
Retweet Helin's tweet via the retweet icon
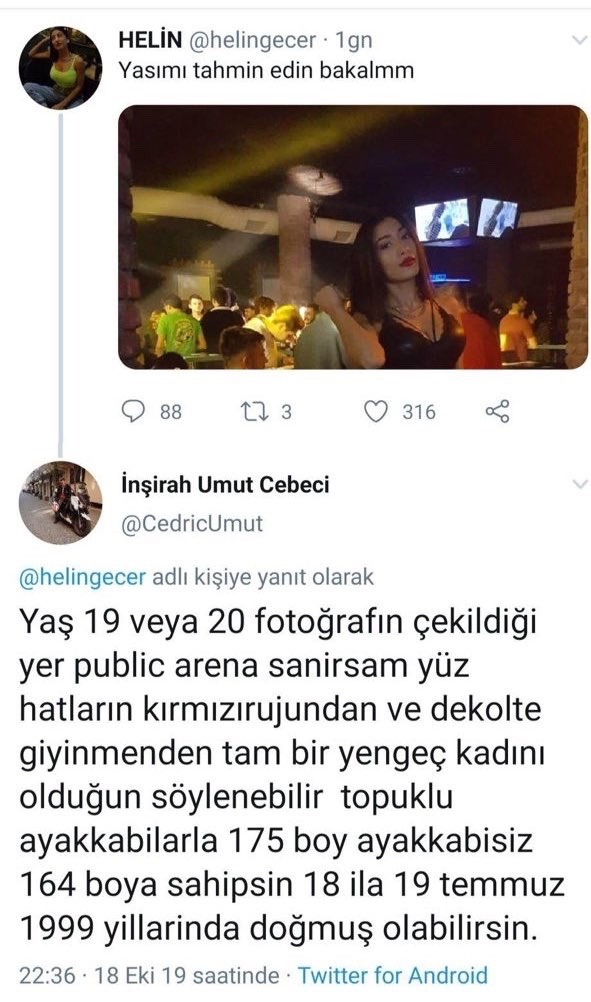(251, 412)
